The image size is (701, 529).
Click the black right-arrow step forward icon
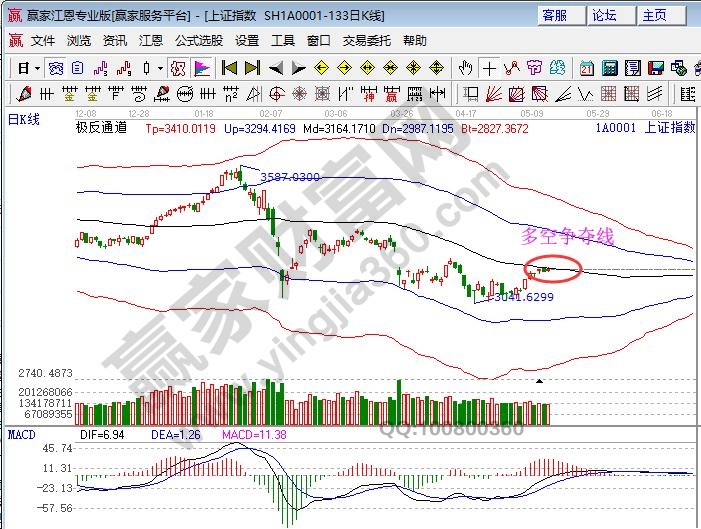(297, 68)
